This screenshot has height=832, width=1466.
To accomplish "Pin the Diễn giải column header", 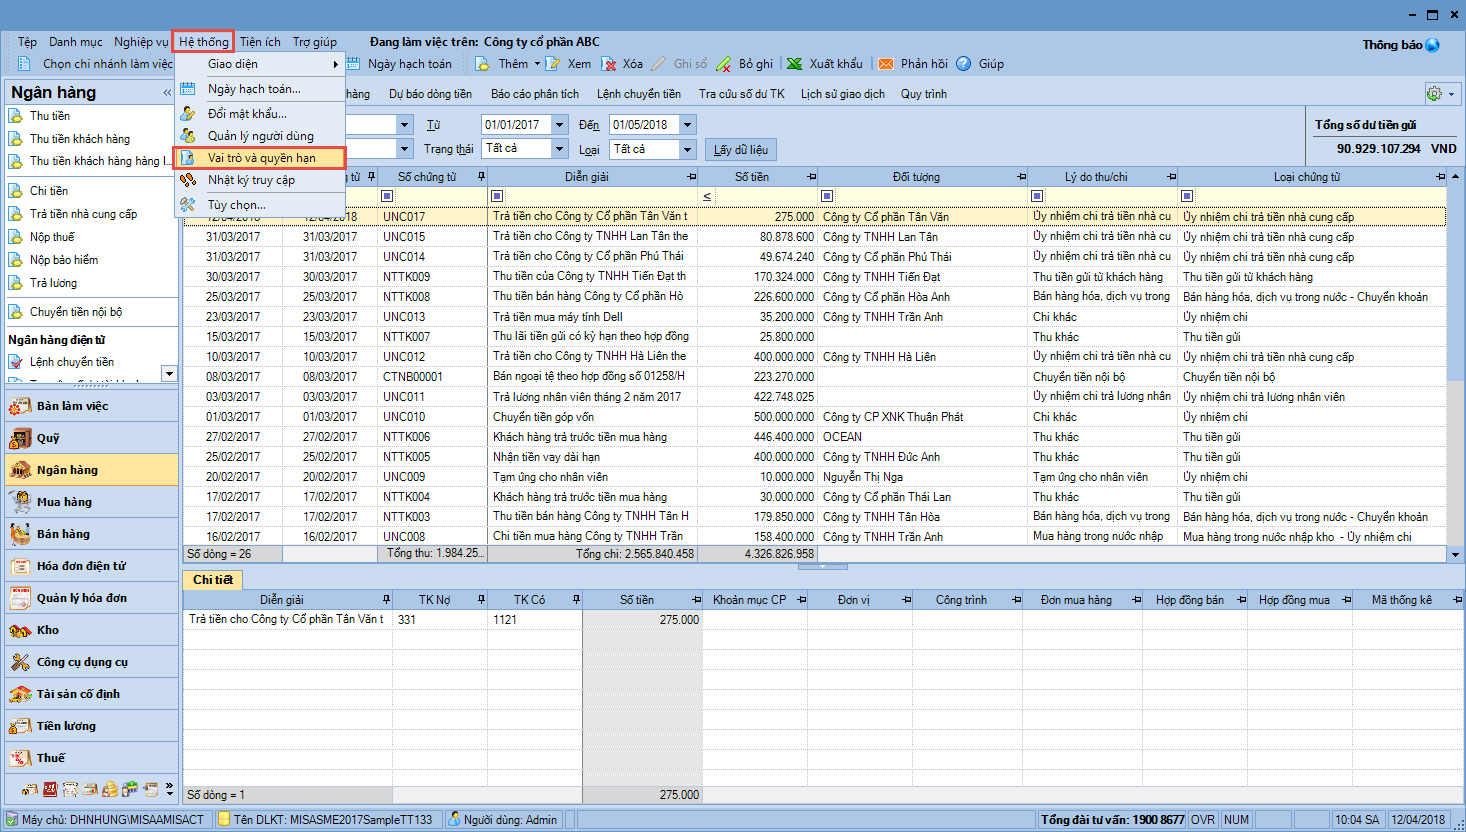I will coord(691,177).
